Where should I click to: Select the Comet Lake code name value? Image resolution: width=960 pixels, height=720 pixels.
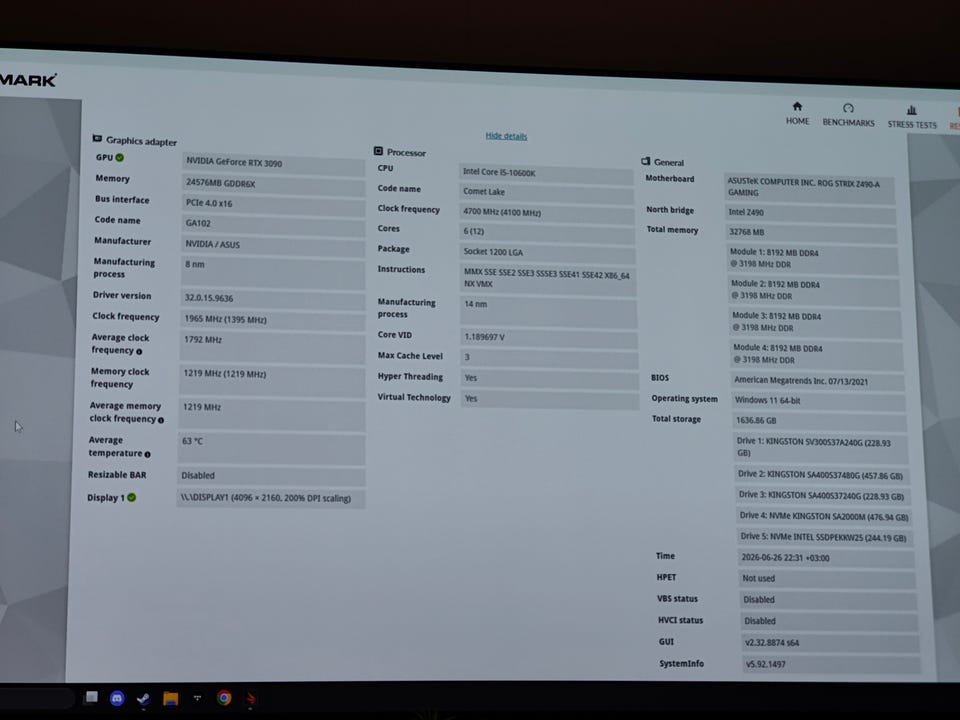[547, 192]
